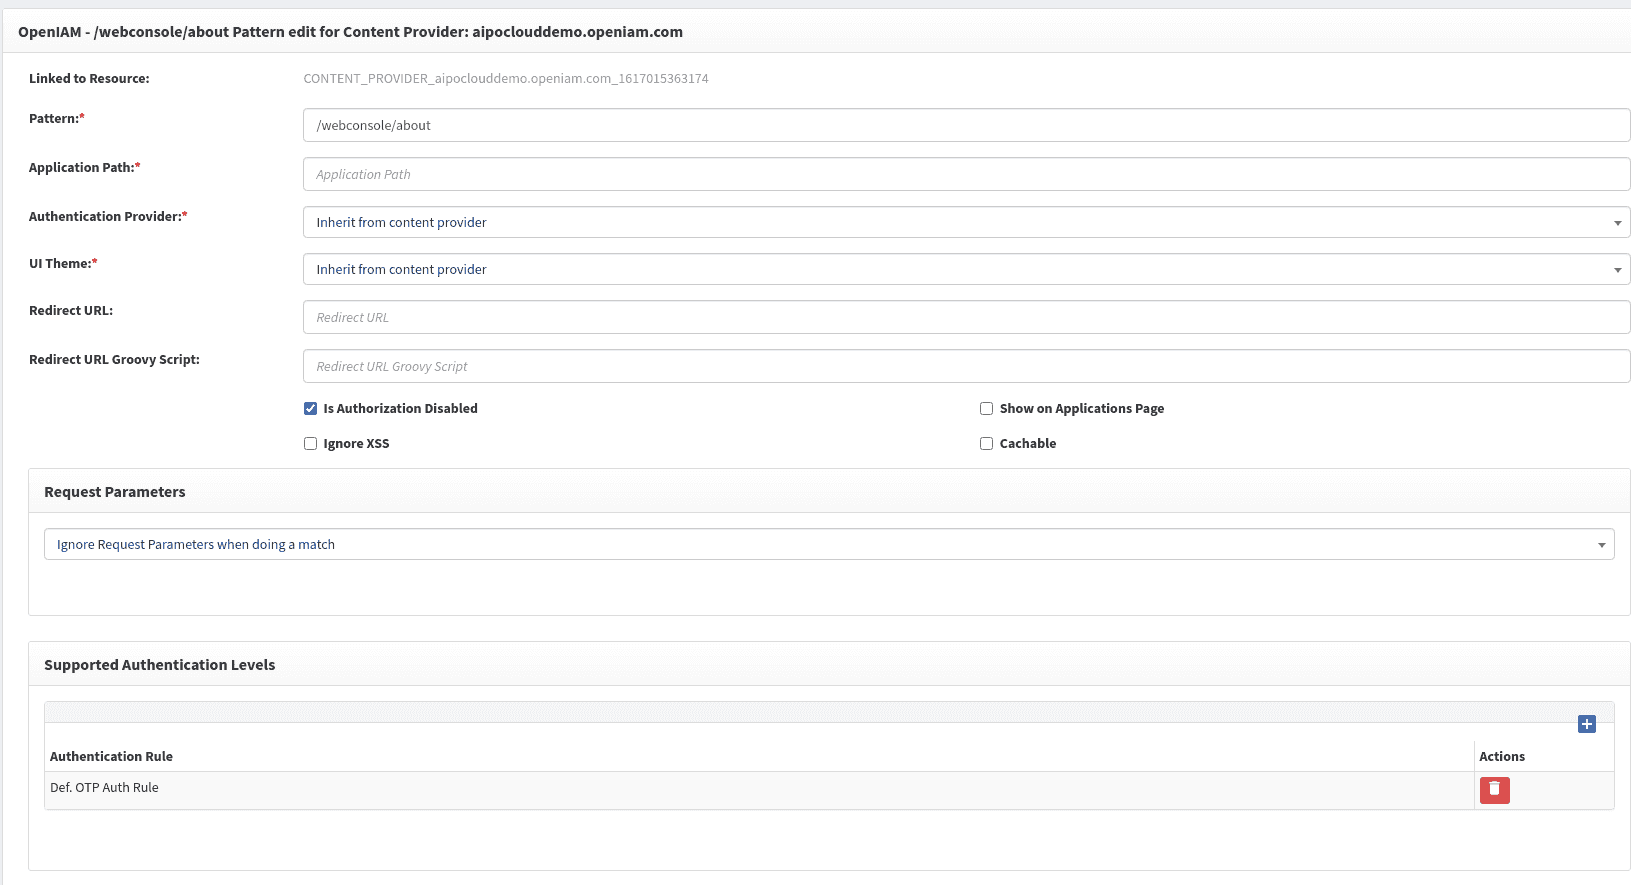Delete the Def. OTP Auth Rule entry
Image resolution: width=1631 pixels, height=885 pixels.
pos(1494,790)
